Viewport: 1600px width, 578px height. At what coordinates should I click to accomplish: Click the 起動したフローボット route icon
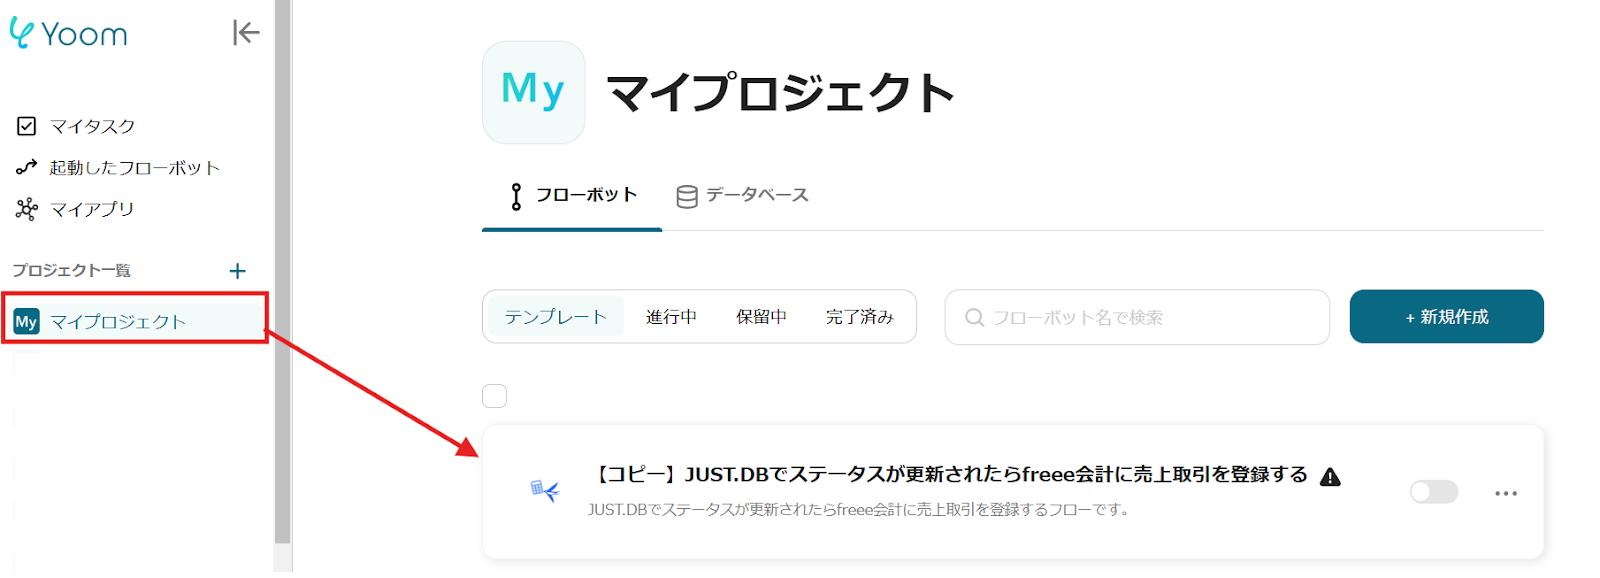[27, 167]
